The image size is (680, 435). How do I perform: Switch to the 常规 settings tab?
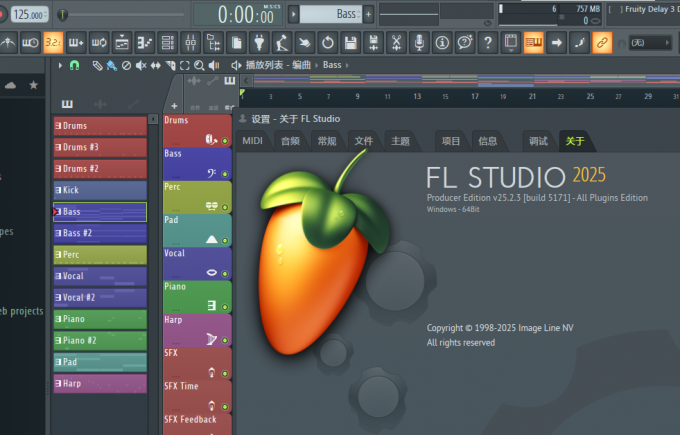click(327, 141)
